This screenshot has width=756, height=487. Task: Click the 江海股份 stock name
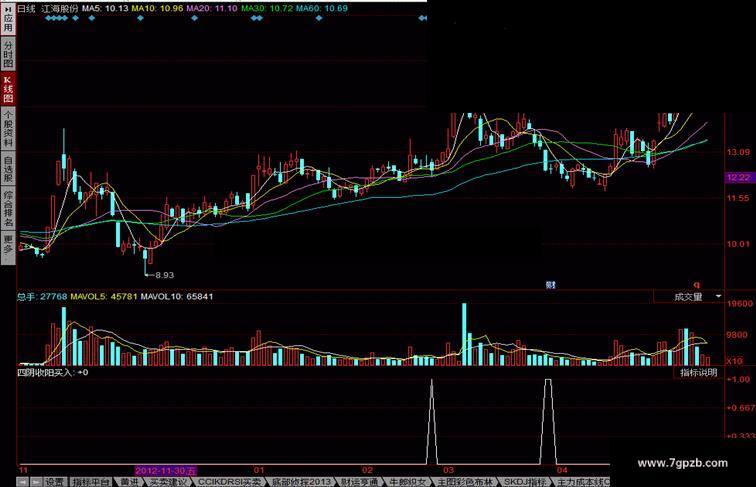click(59, 8)
